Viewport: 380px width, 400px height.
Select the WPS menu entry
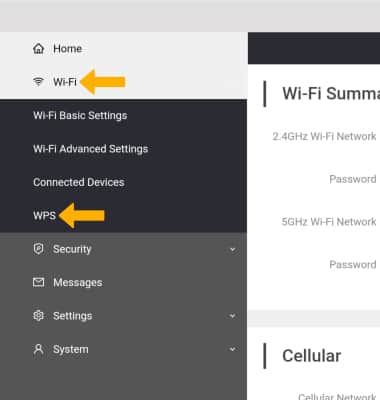point(44,216)
